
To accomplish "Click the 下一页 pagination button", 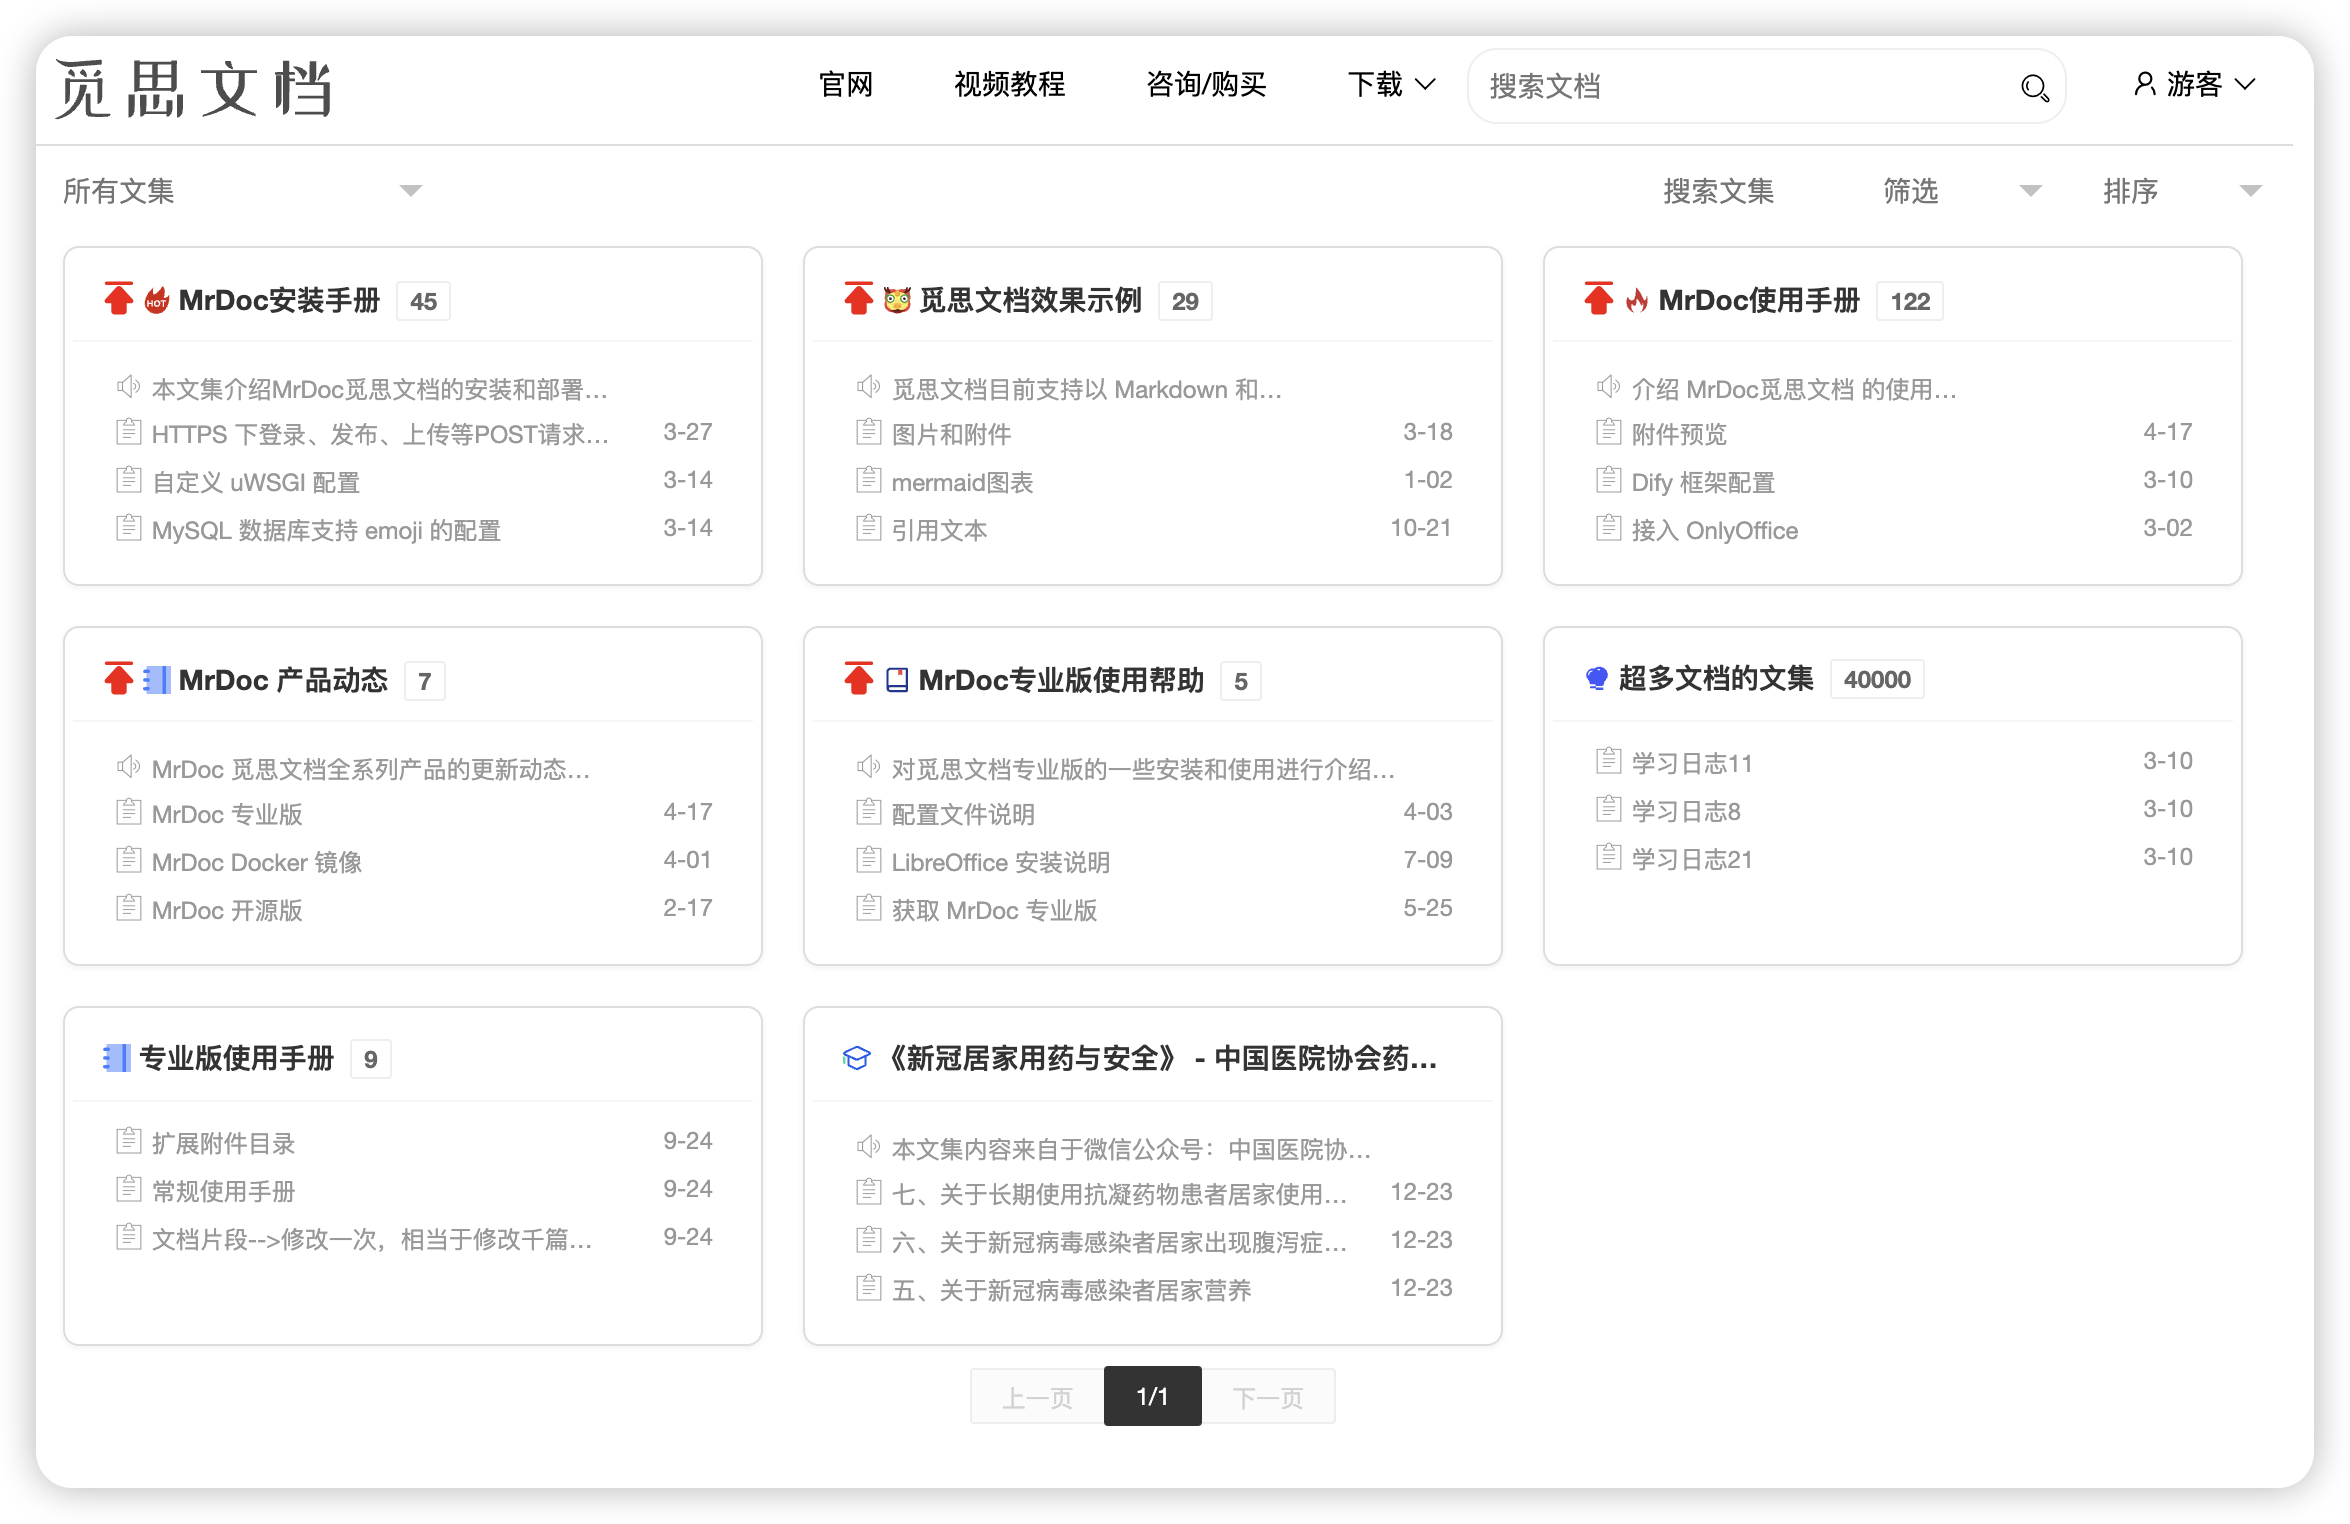I will click(x=1268, y=1397).
